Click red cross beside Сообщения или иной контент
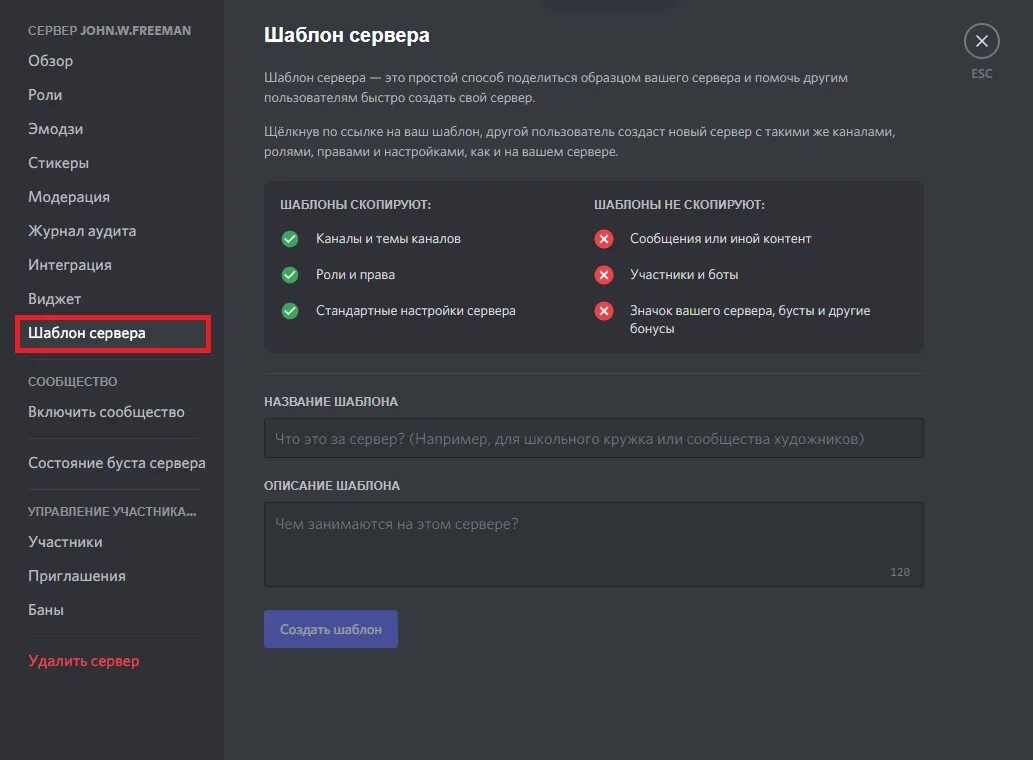Image resolution: width=1033 pixels, height=760 pixels. point(603,239)
